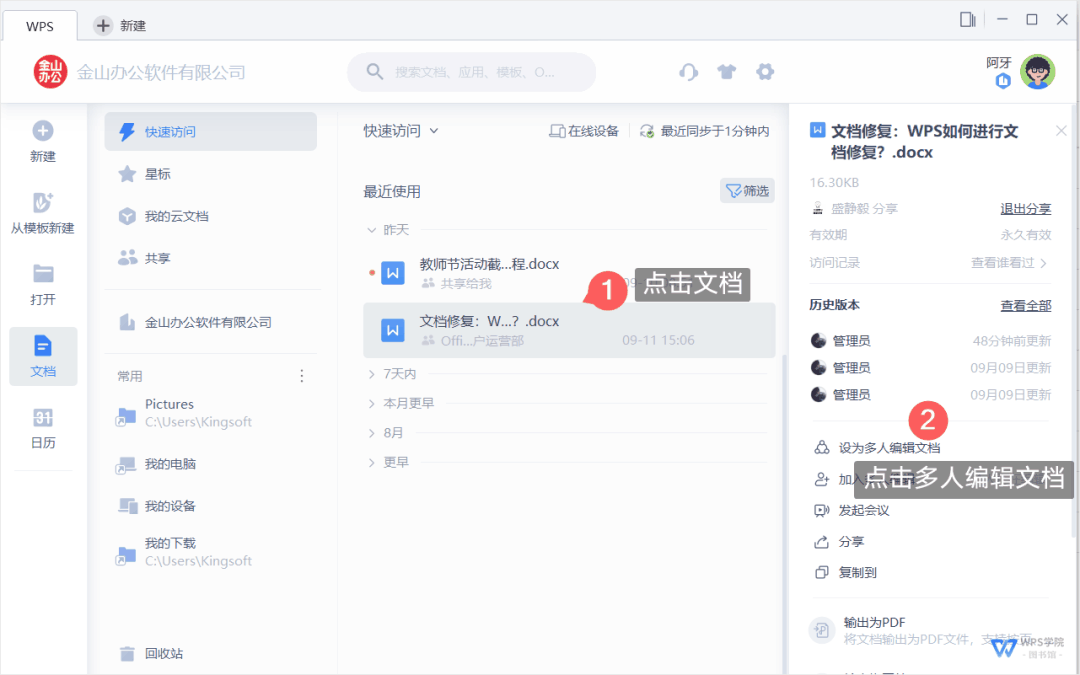Switch to the WPS tab

(x=40, y=26)
